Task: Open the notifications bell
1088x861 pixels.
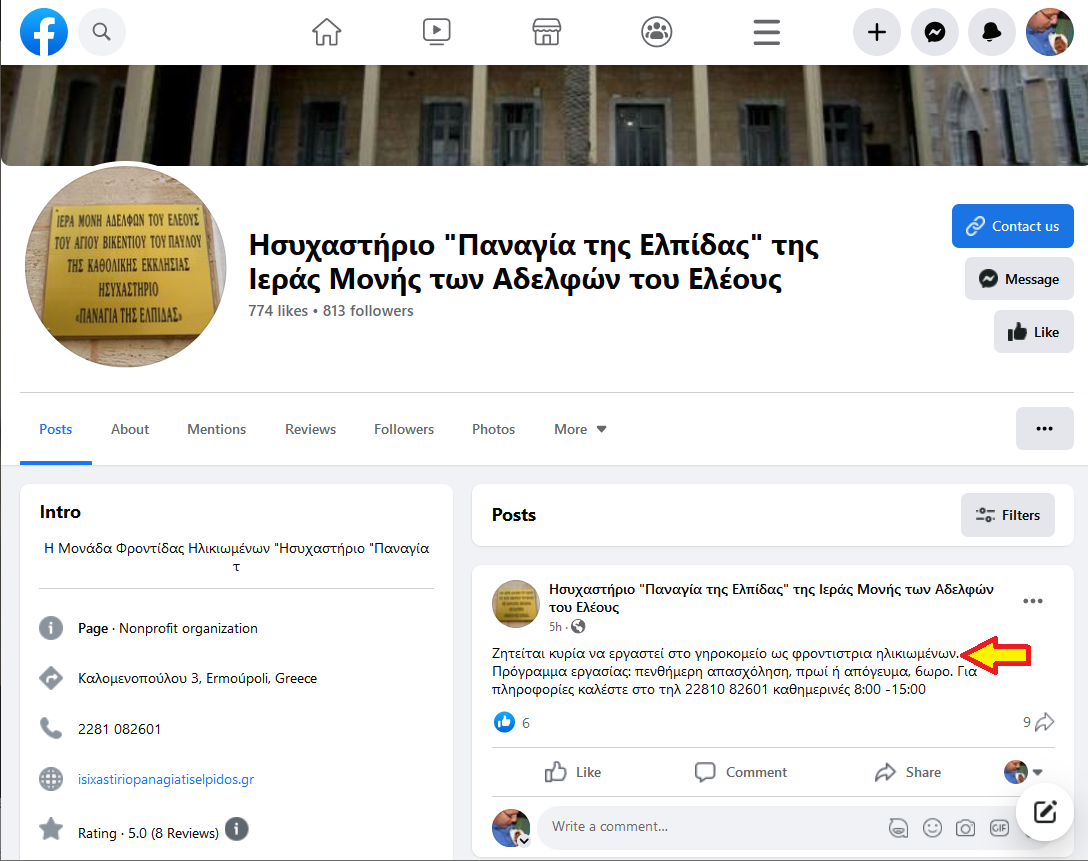Action: pos(992,32)
